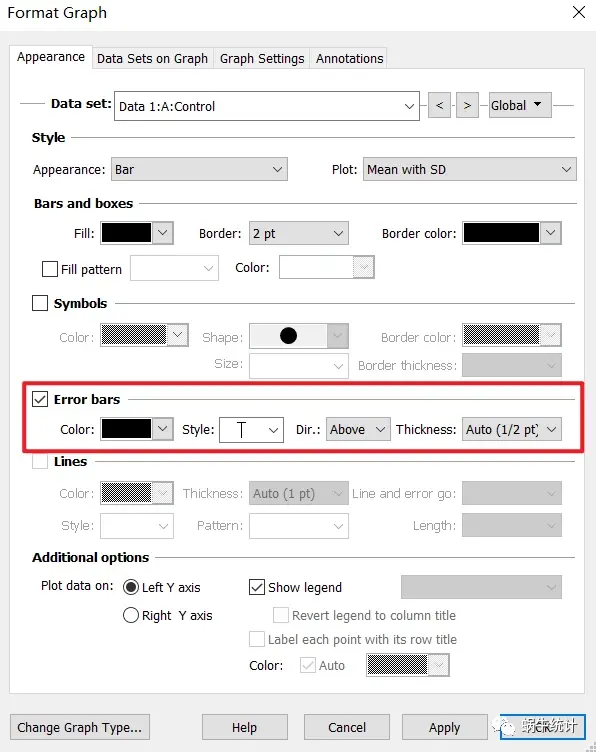Viewport: 596px width, 752px height.
Task: Uncheck the Error bars checkbox
Action: (x=40, y=399)
